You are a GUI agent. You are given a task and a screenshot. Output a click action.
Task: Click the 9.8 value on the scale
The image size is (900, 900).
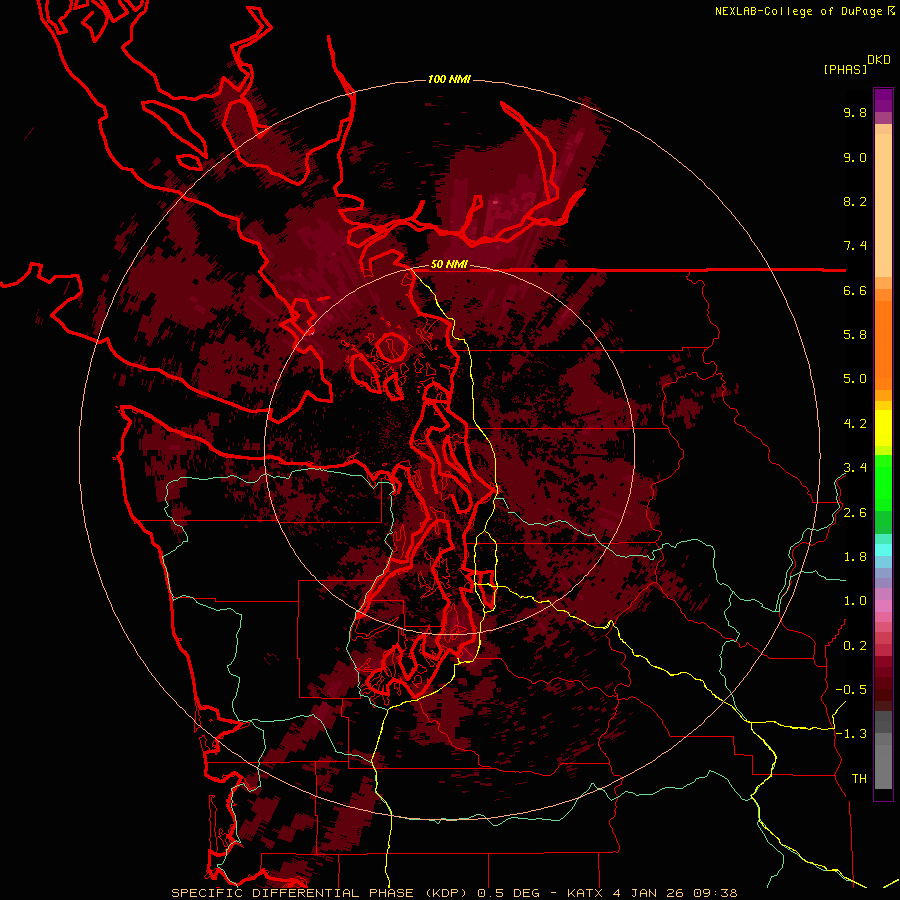[855, 112]
